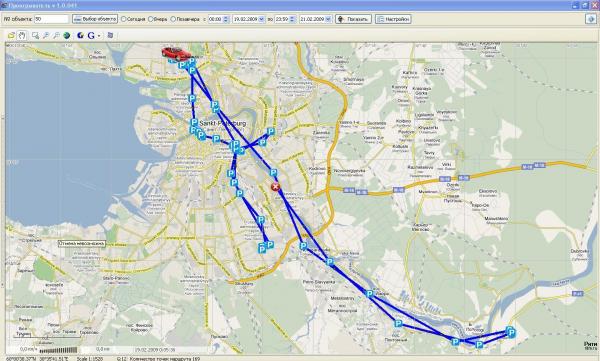
Task: Click the green globe map icon
Action: pyautogui.click(x=67, y=35)
